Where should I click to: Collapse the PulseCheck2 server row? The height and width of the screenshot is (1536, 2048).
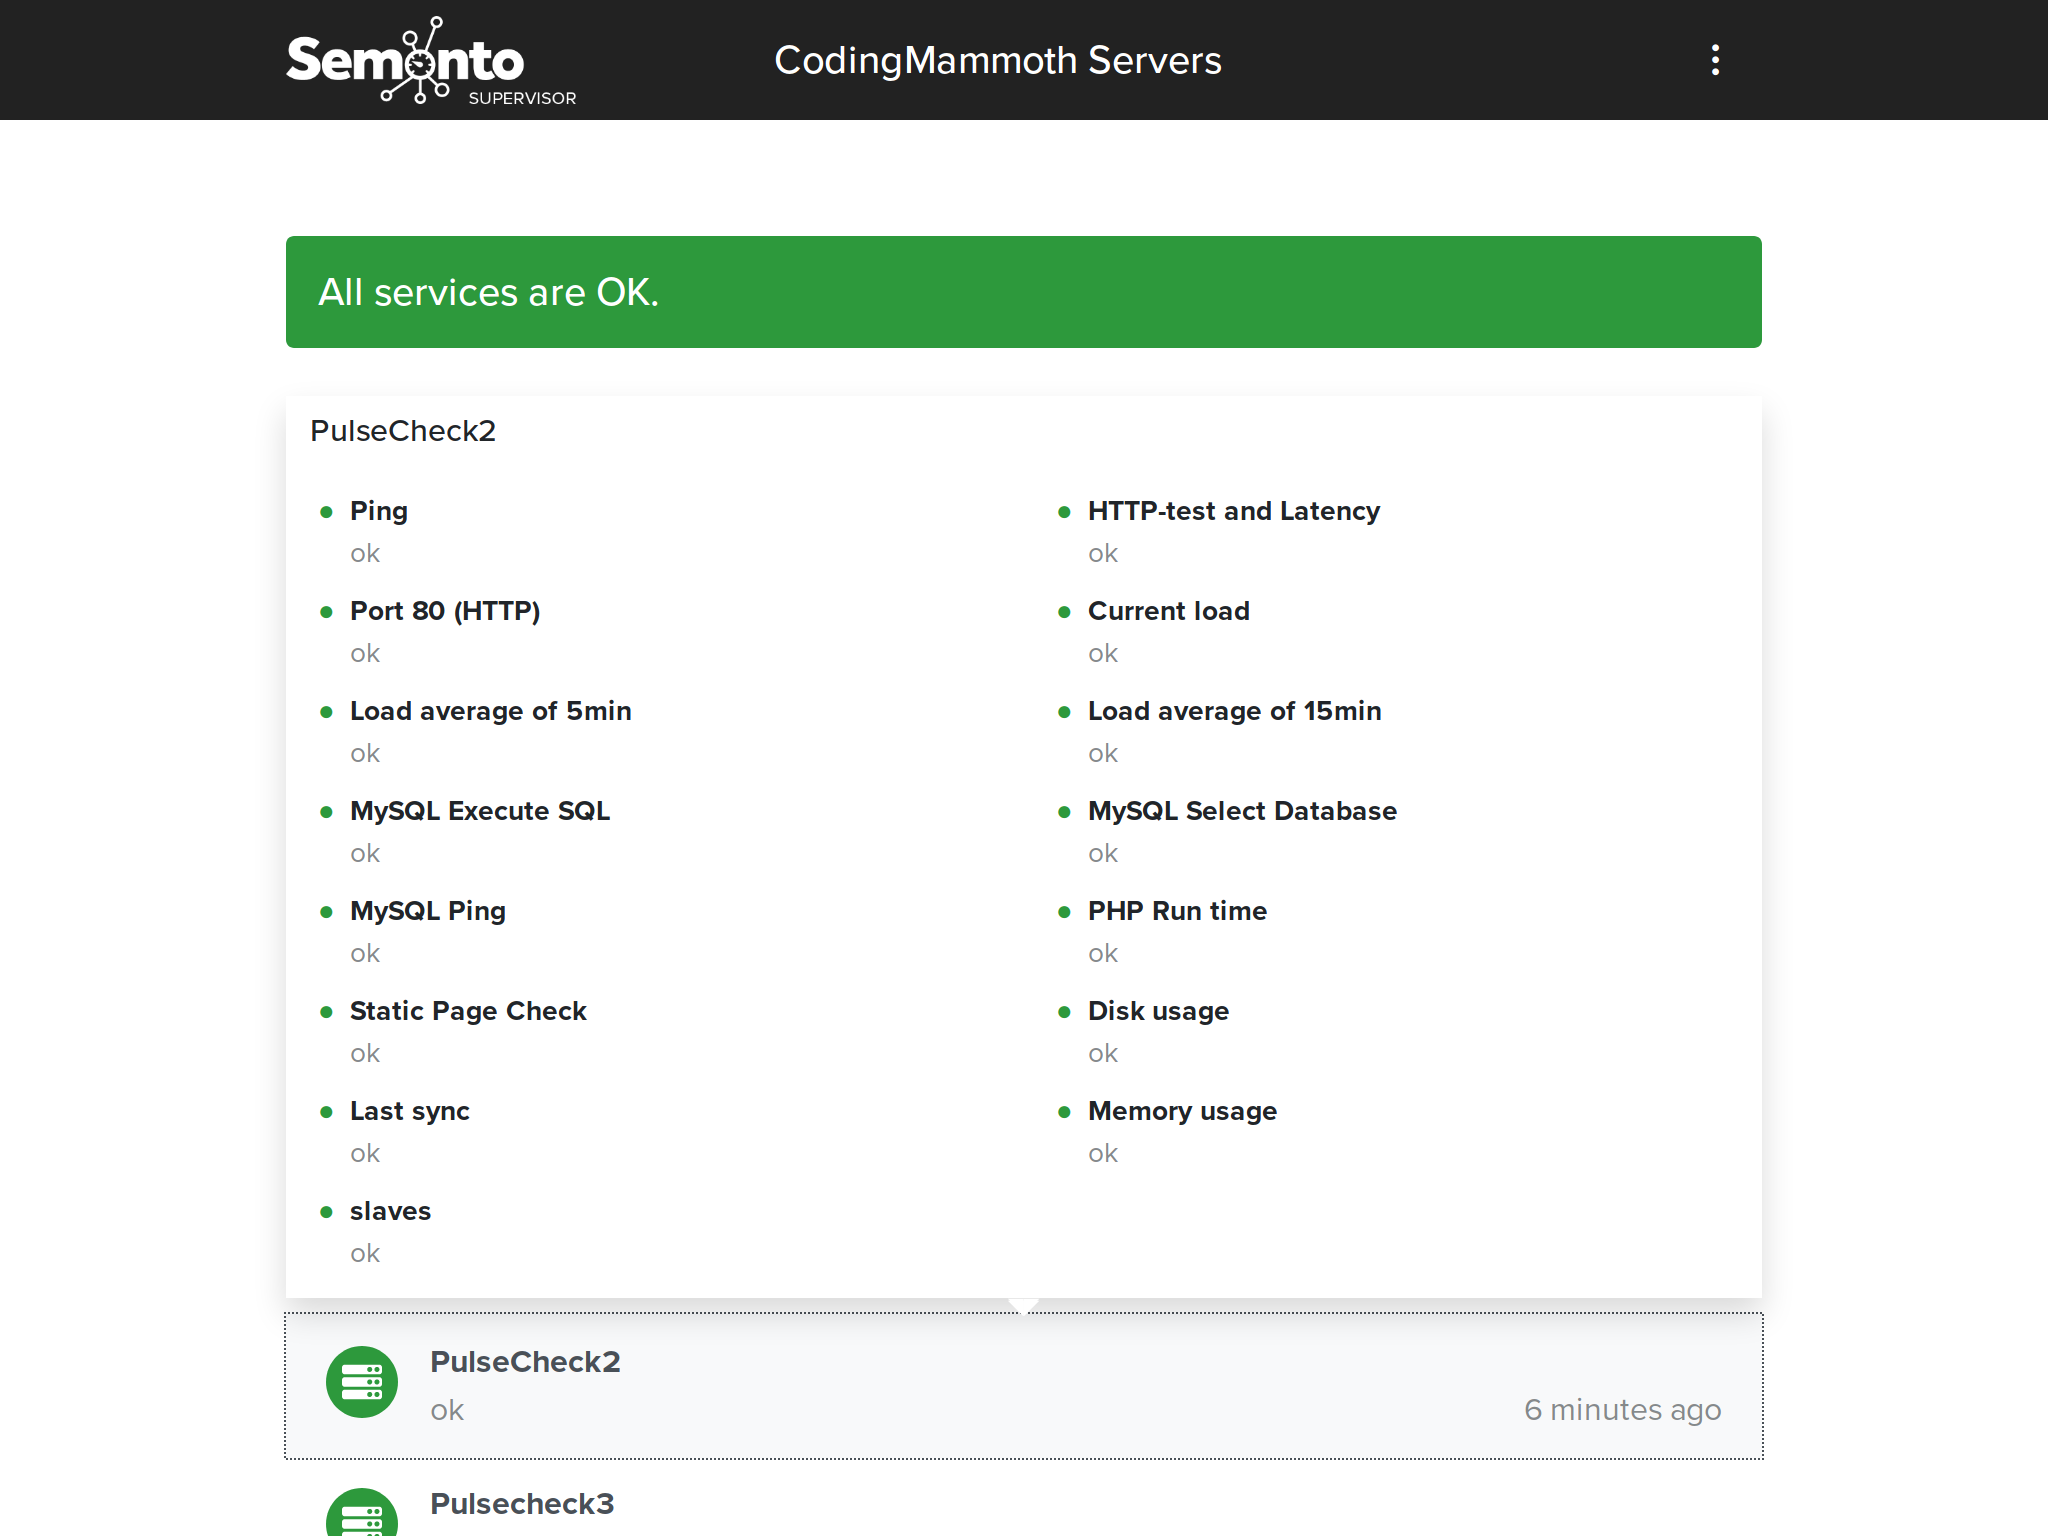(x=1024, y=1386)
